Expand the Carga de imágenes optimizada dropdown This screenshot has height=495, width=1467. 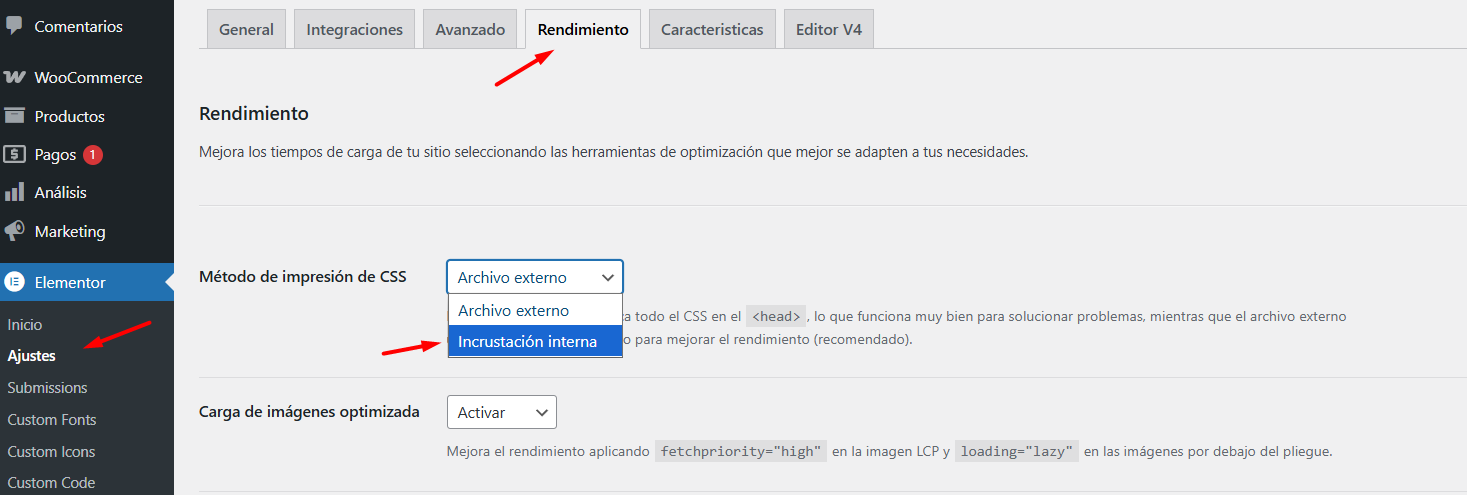(501, 412)
